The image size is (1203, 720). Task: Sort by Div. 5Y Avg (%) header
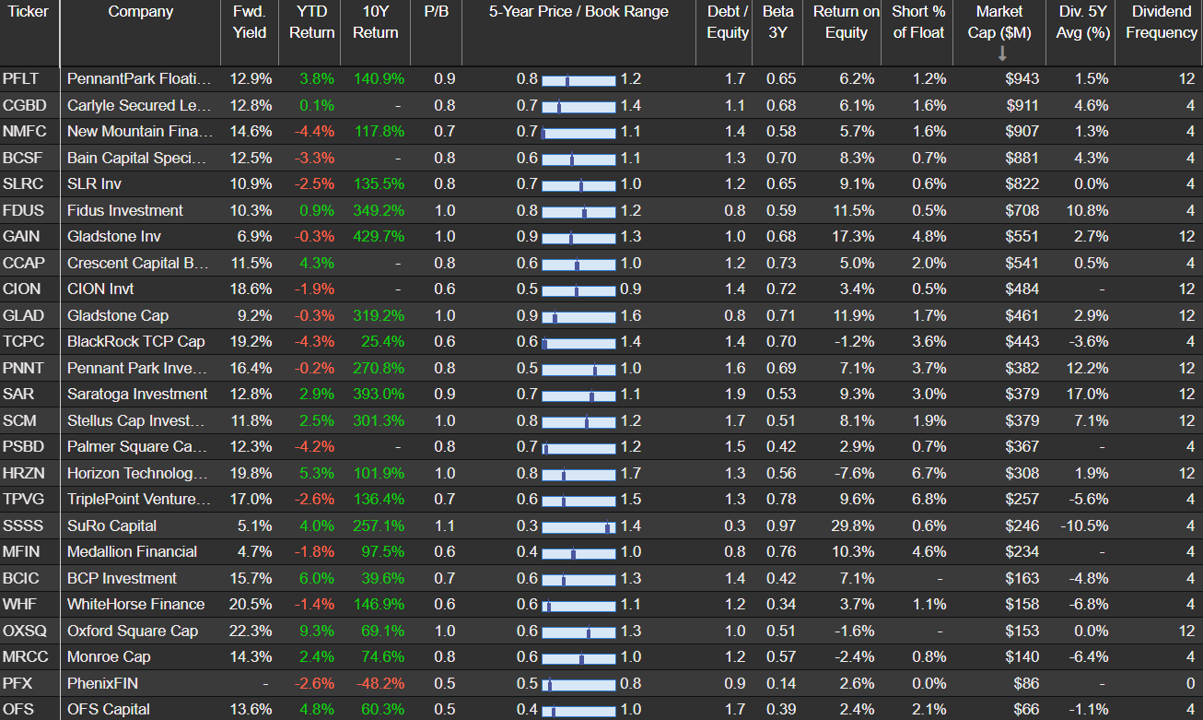[1083, 22]
